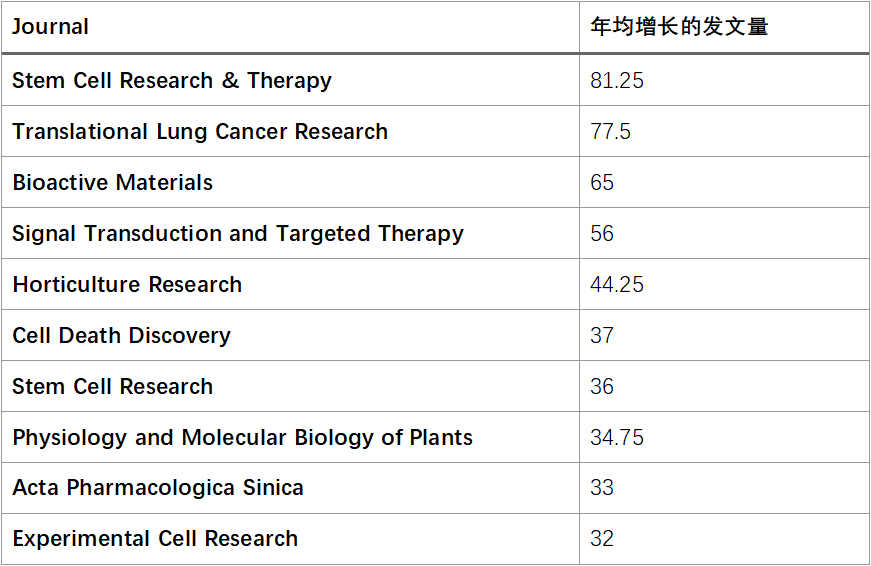Viewport: 871px width, 566px height.
Task: Click the value 34.75
Action: pyautogui.click(x=617, y=438)
